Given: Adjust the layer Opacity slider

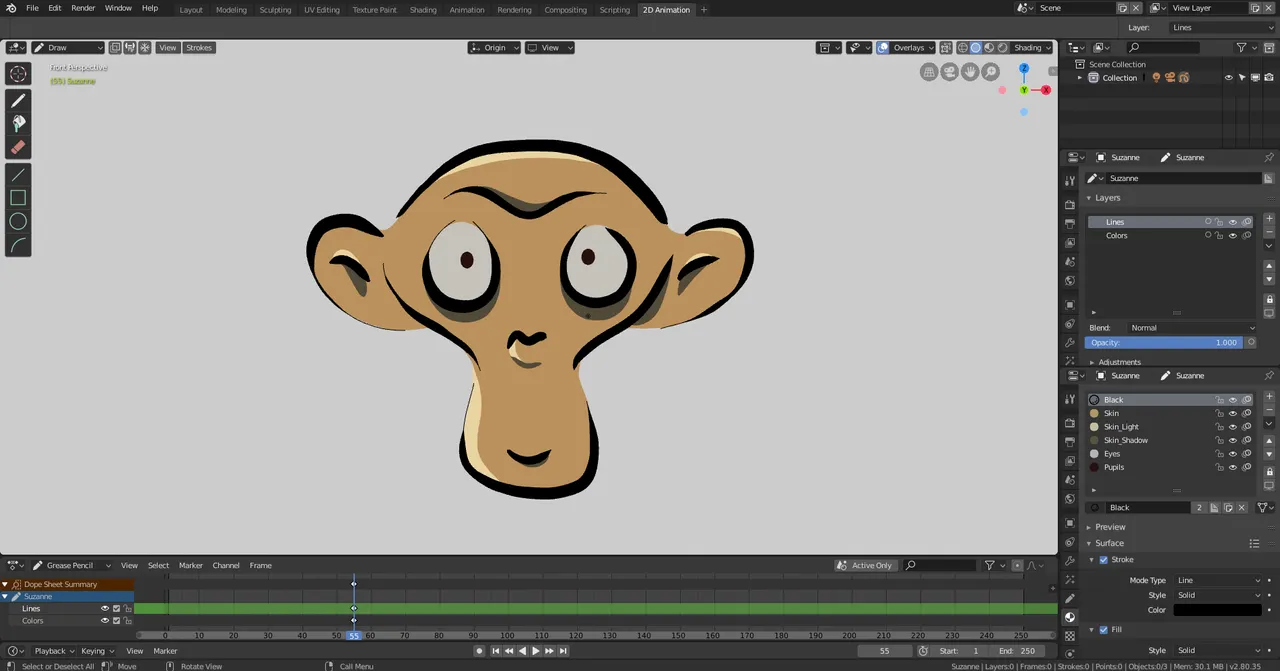Looking at the screenshot, I should [1165, 343].
